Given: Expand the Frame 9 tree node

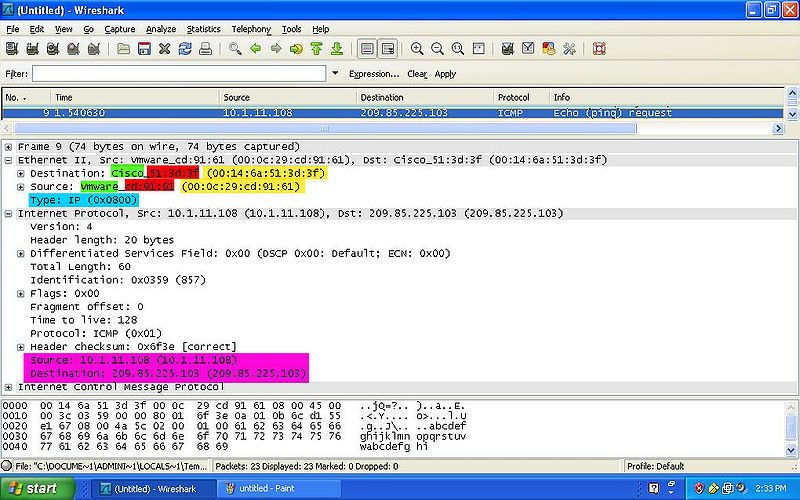Looking at the screenshot, I should (x=9, y=147).
